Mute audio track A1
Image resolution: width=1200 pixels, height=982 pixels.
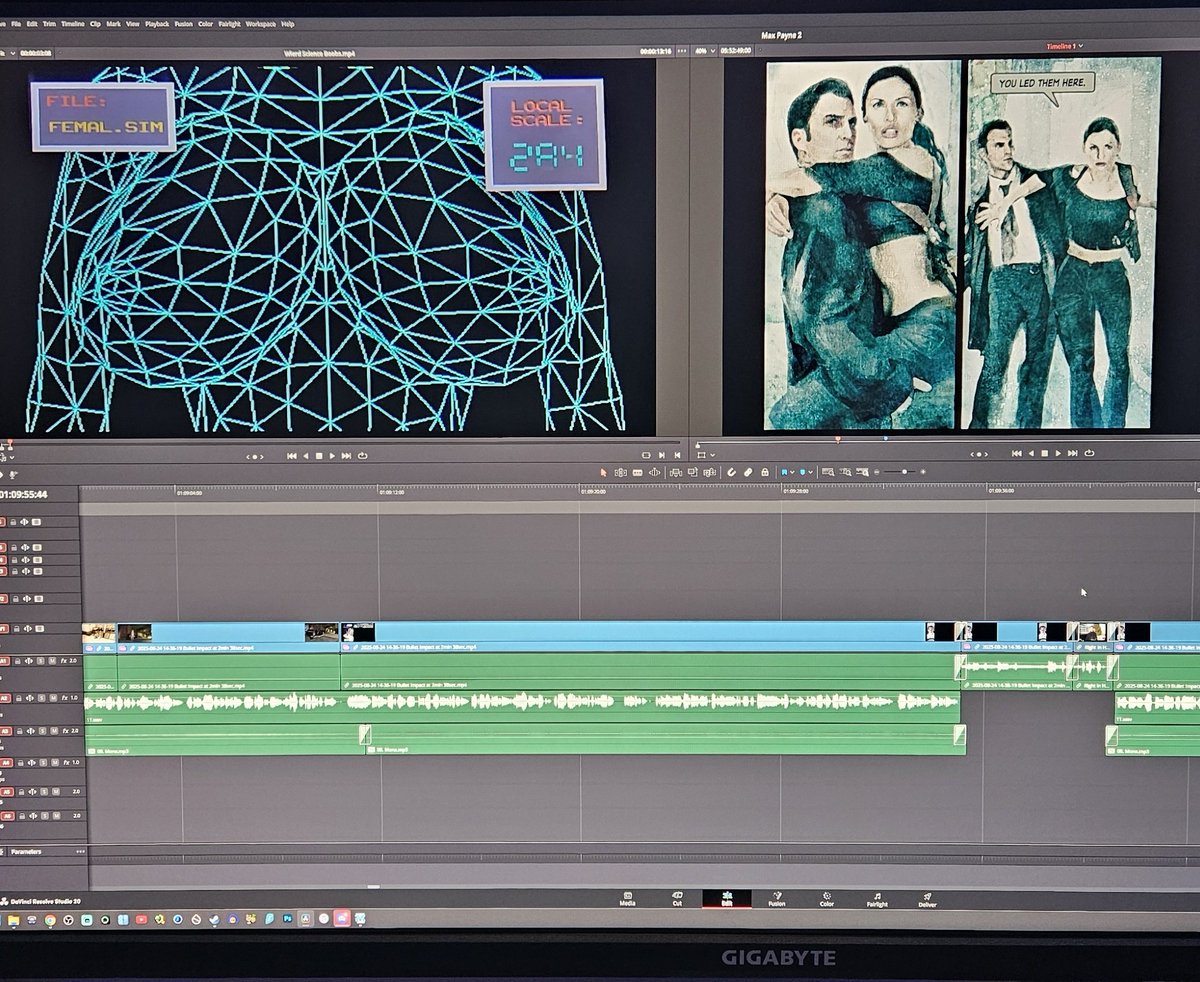pyautogui.click(x=52, y=661)
